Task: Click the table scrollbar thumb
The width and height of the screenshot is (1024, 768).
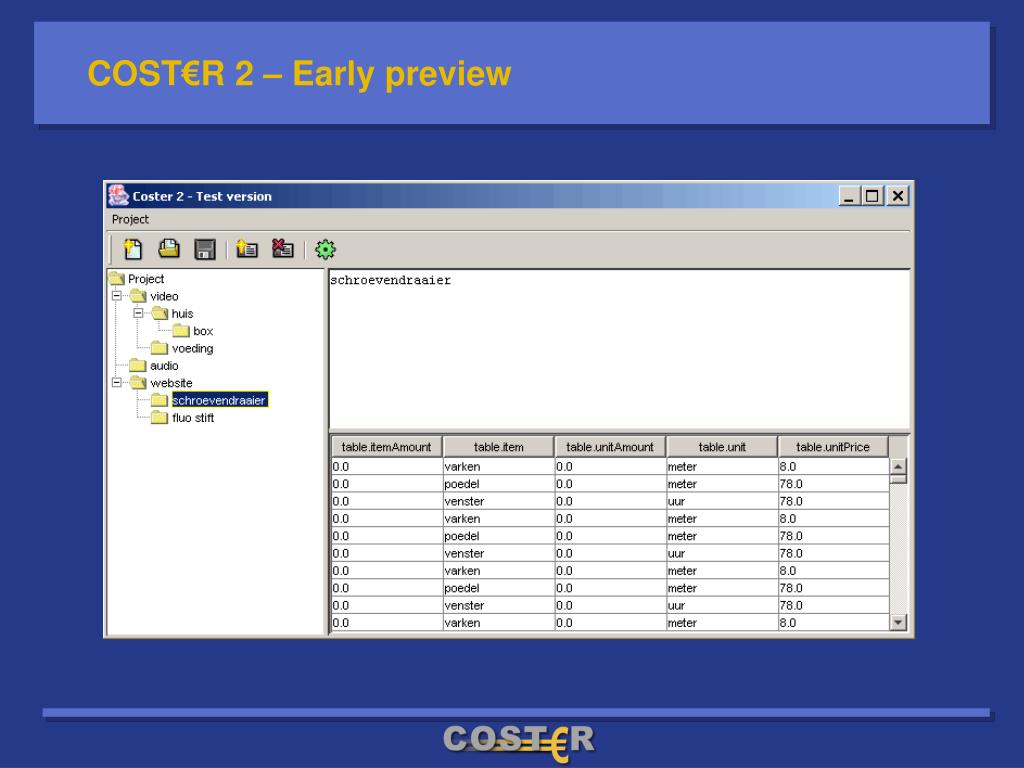Action: coord(899,479)
